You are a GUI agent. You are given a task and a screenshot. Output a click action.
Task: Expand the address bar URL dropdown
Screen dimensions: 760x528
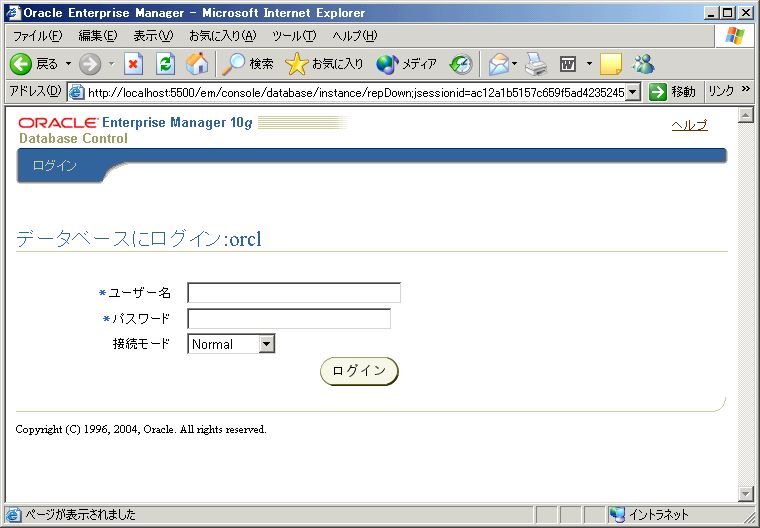[633, 92]
